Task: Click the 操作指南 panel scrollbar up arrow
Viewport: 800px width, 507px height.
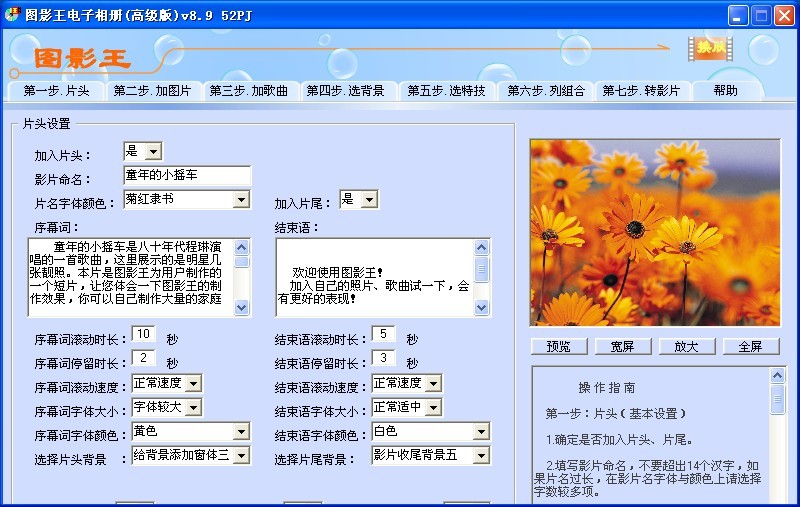Action: click(x=777, y=376)
